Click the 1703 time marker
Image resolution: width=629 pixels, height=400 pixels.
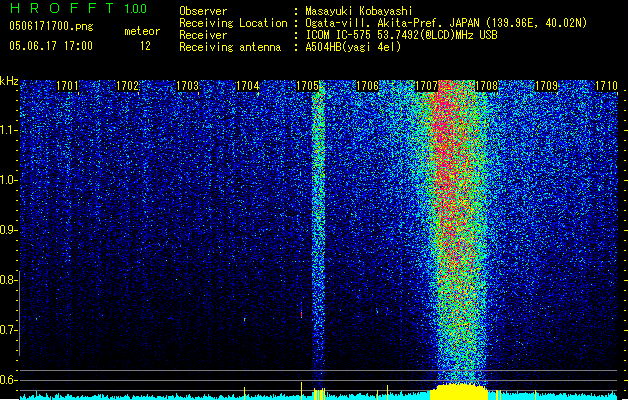coord(187,86)
